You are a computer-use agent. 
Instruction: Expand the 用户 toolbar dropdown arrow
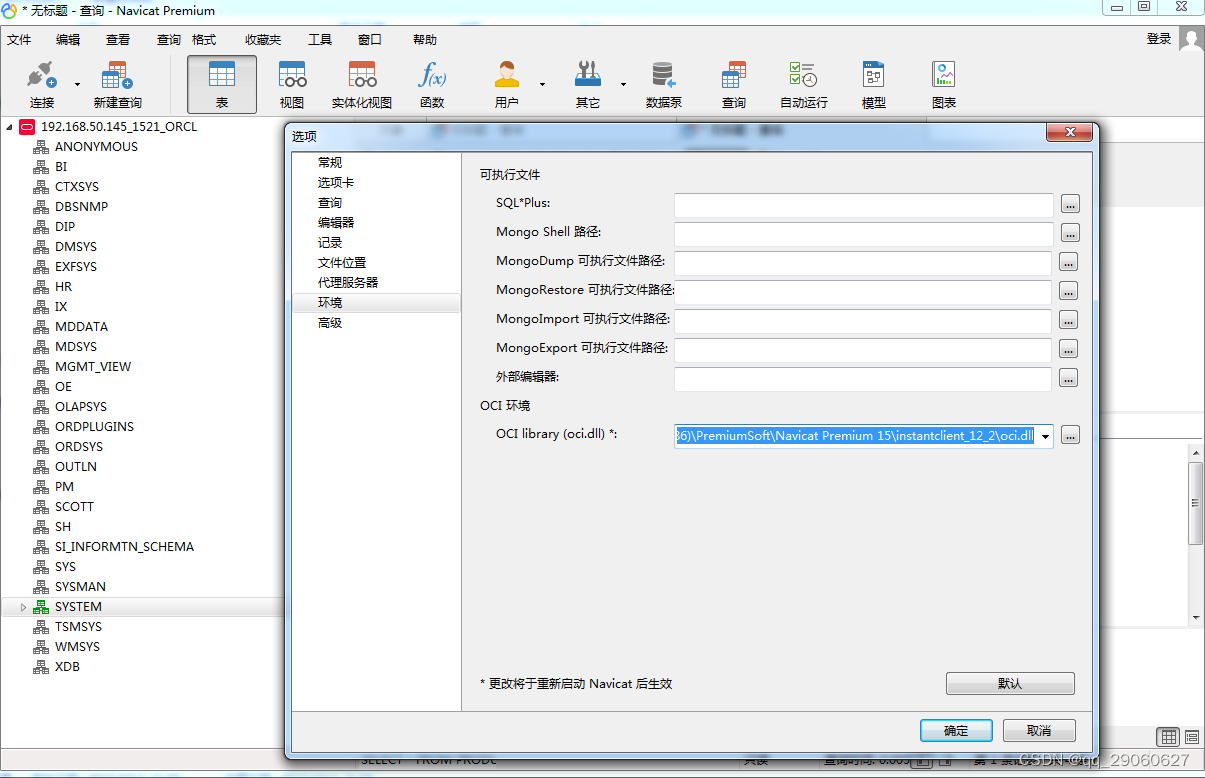542,84
